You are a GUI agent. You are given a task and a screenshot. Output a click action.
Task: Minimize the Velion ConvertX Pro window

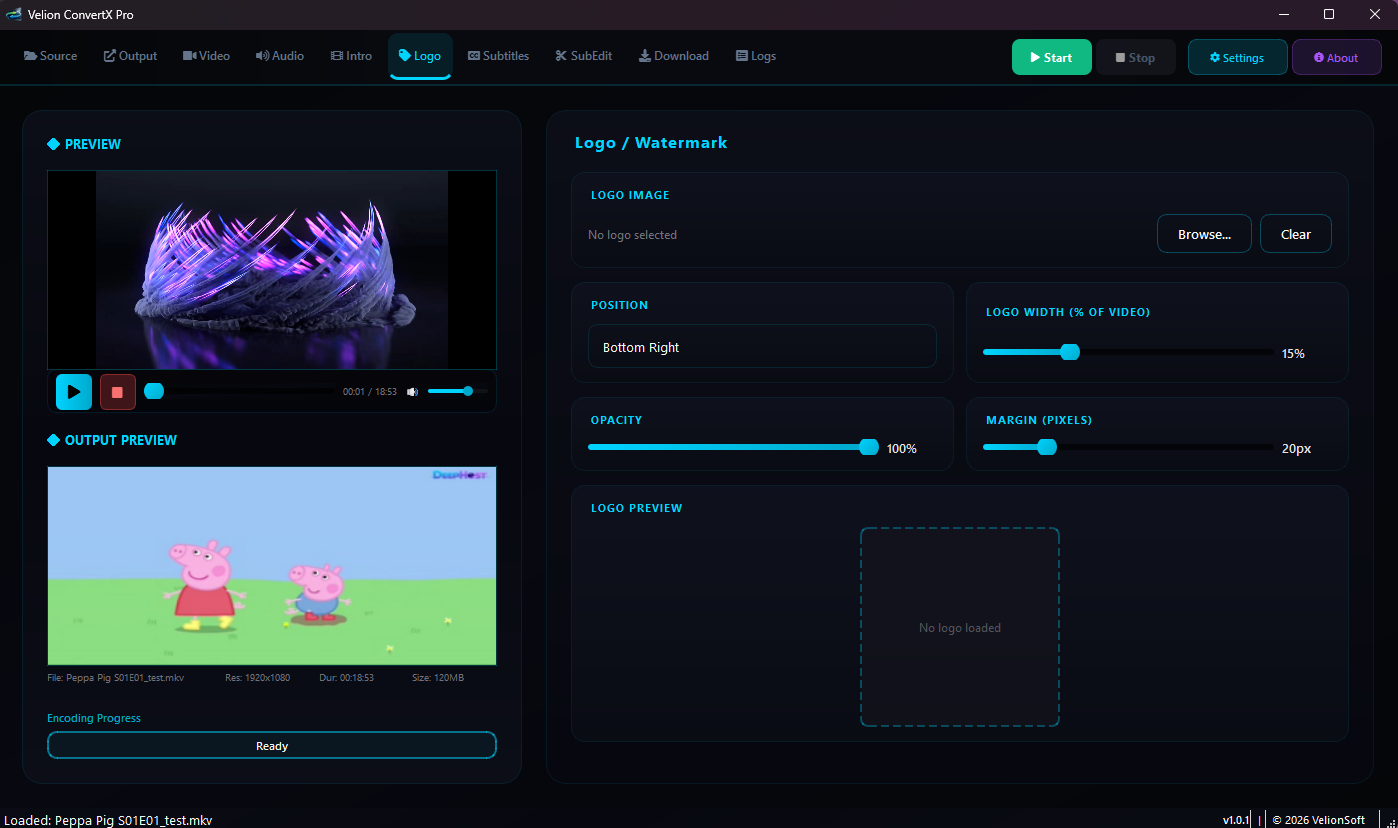pos(1282,14)
